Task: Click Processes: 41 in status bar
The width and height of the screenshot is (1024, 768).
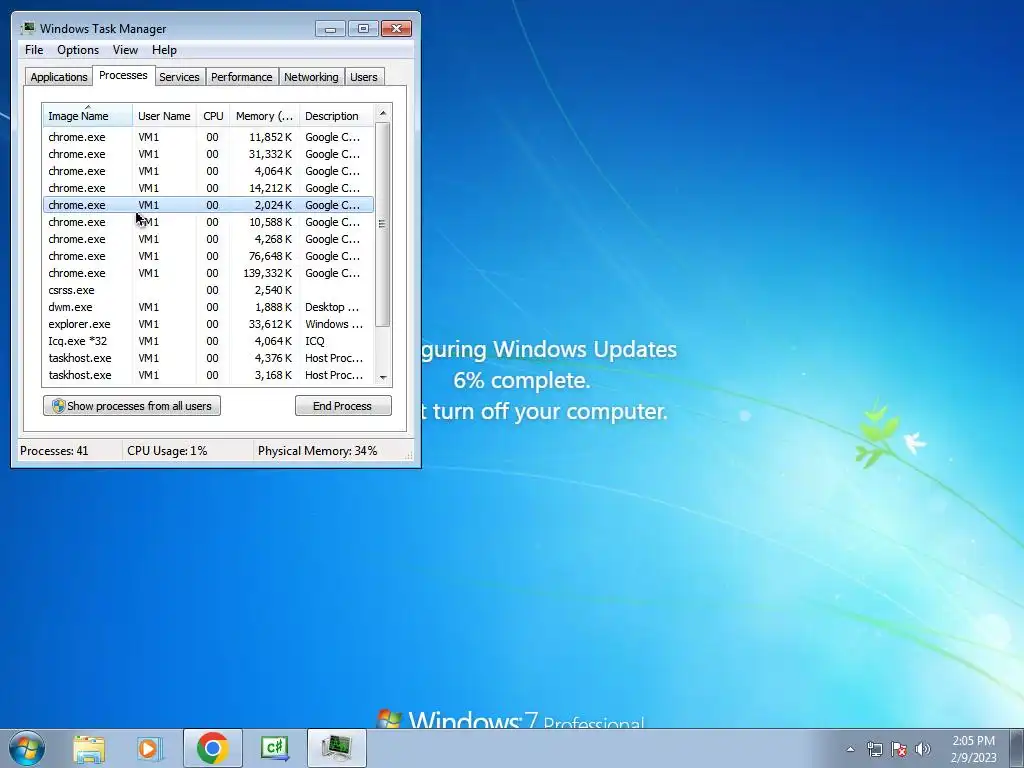Action: (54, 451)
